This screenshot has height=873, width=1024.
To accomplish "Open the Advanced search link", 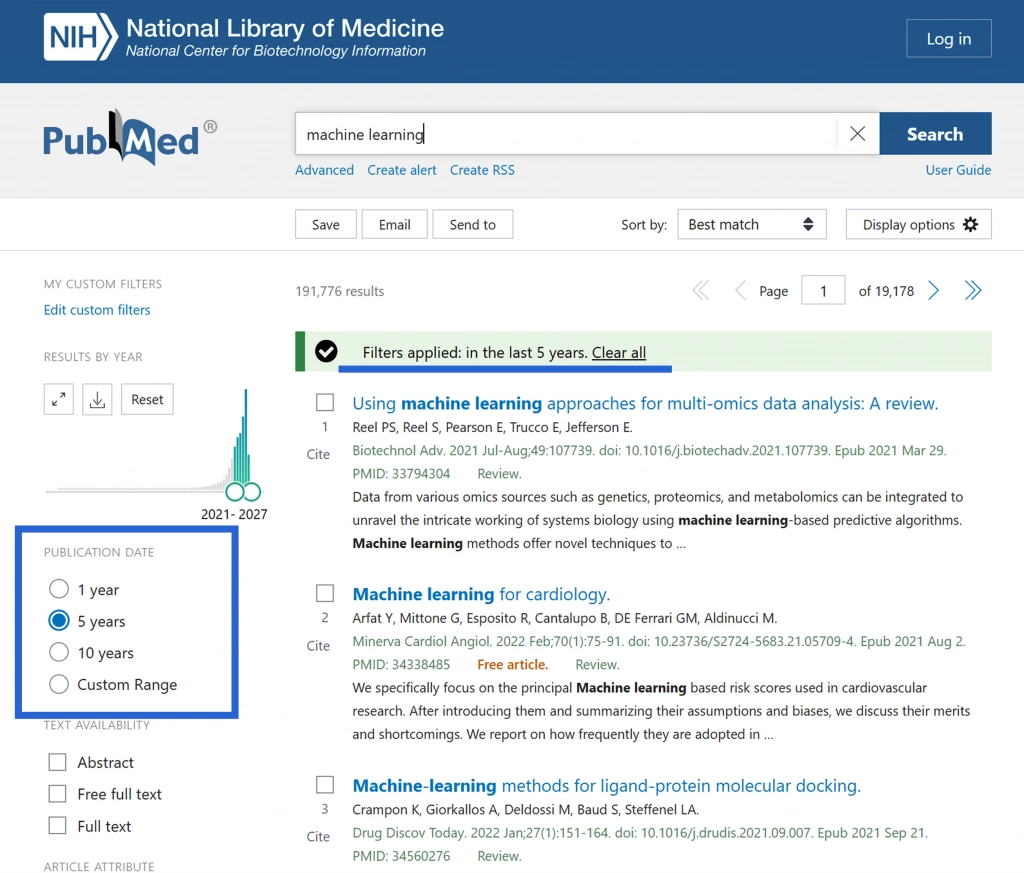I will tap(324, 170).
